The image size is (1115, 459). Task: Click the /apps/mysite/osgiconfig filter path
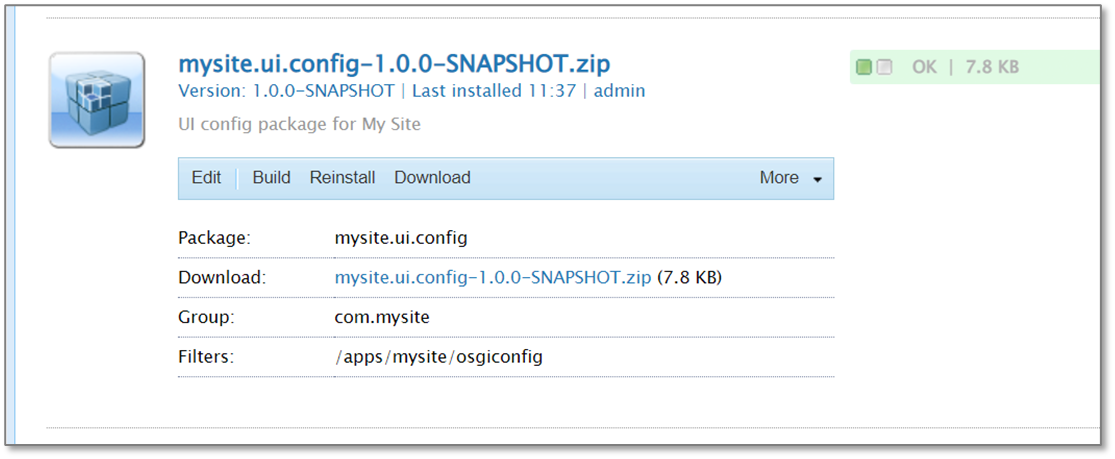pyautogui.click(x=439, y=356)
